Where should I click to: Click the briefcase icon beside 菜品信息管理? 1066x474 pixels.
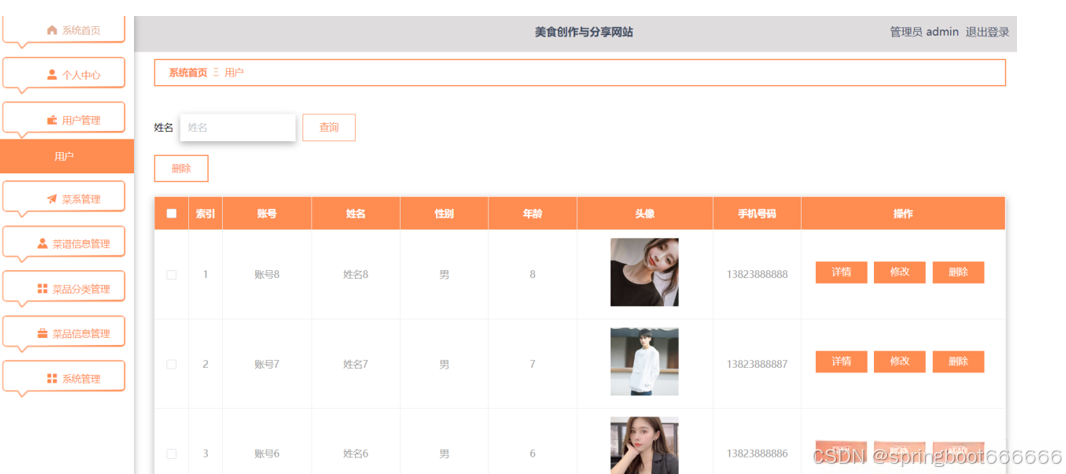pos(42,333)
